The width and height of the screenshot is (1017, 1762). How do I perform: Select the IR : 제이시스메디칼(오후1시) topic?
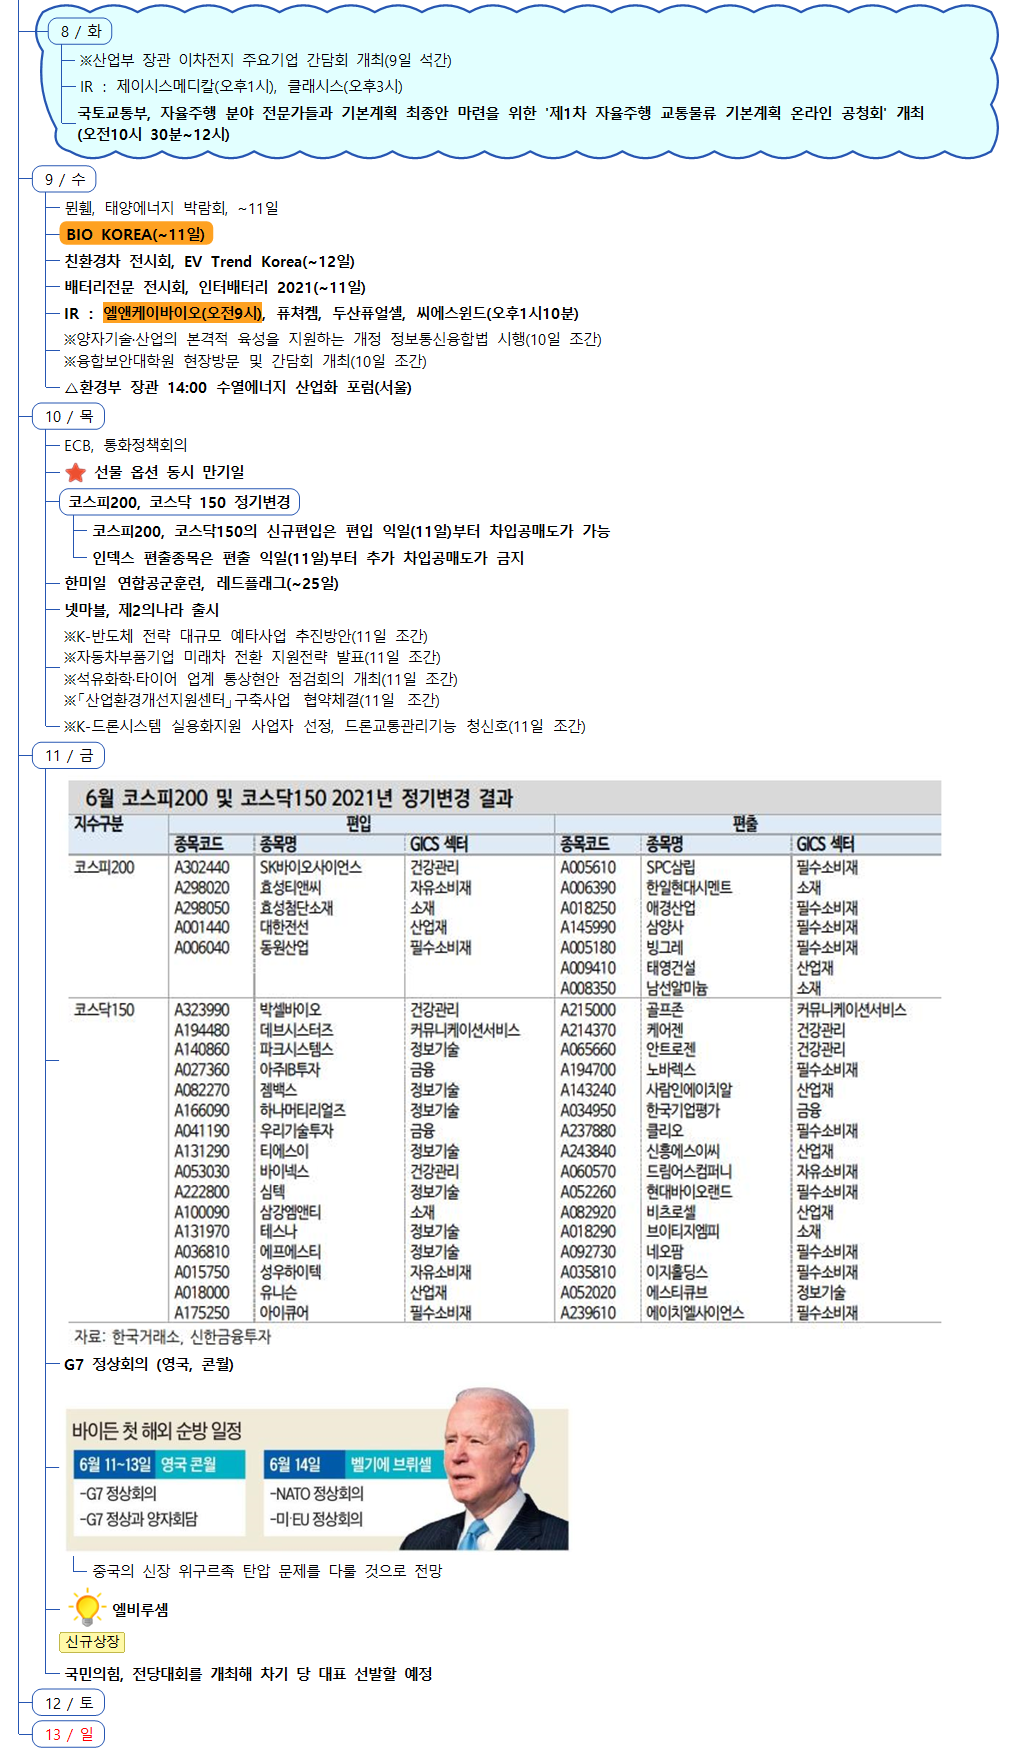[x=241, y=86]
